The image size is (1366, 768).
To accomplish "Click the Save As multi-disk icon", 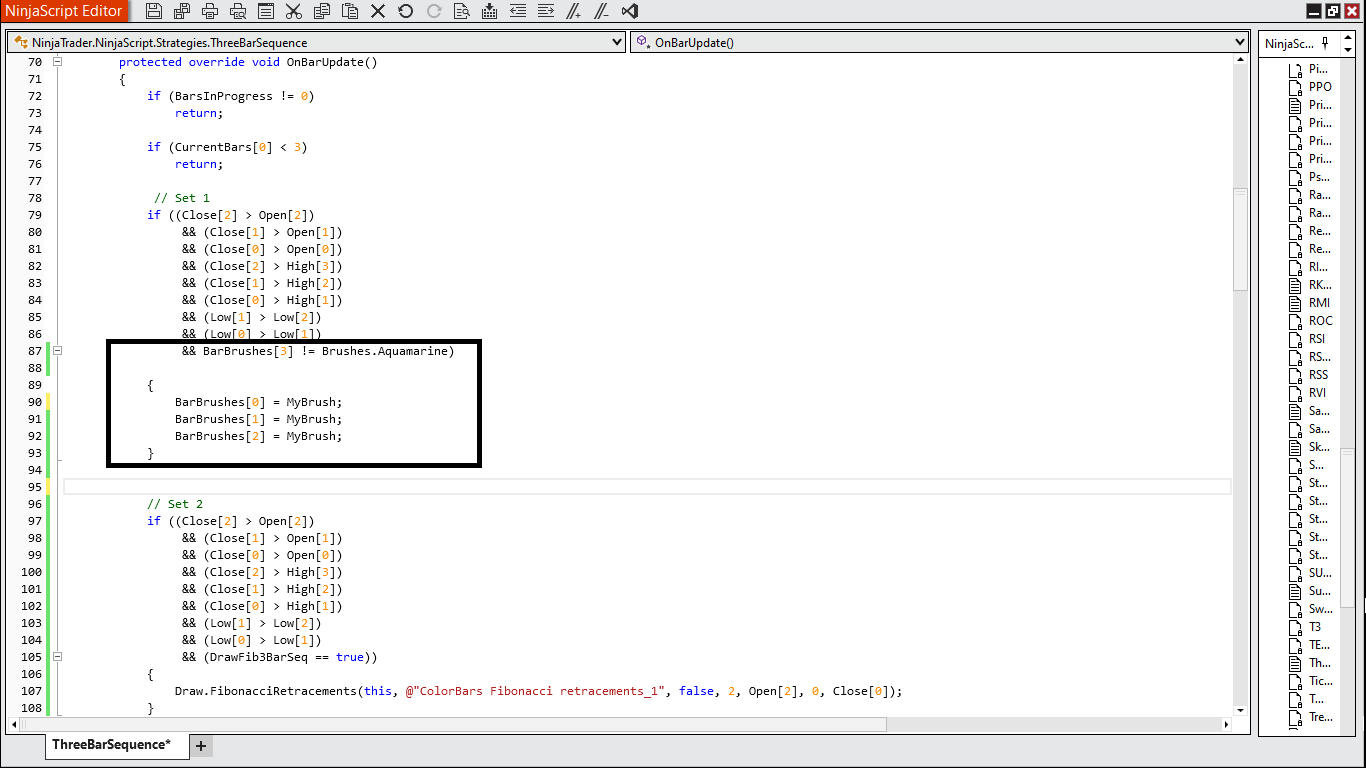I will click(x=181, y=11).
